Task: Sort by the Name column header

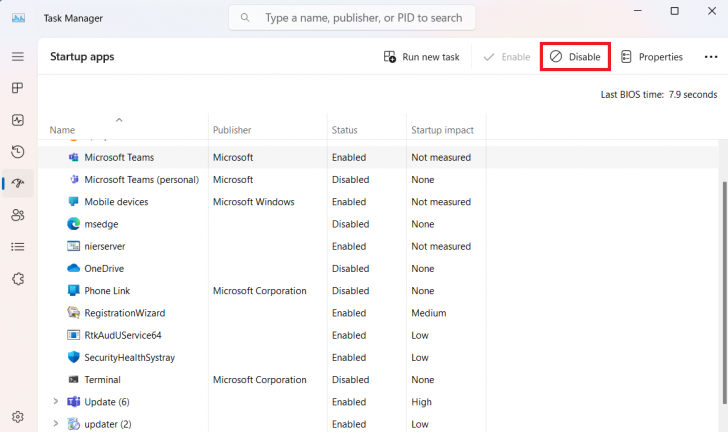Action: pyautogui.click(x=62, y=130)
